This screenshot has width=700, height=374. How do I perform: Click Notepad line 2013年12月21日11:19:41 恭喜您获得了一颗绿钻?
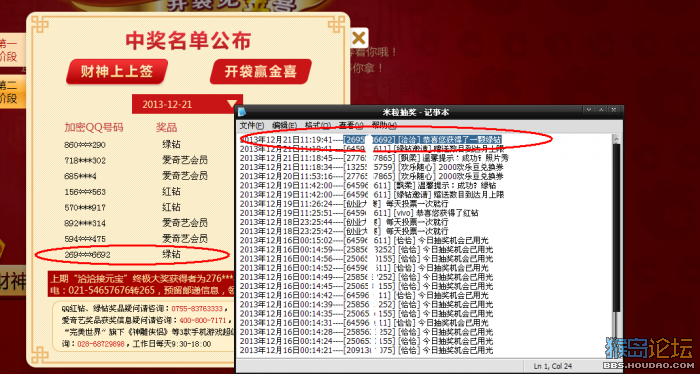[x=371, y=139]
